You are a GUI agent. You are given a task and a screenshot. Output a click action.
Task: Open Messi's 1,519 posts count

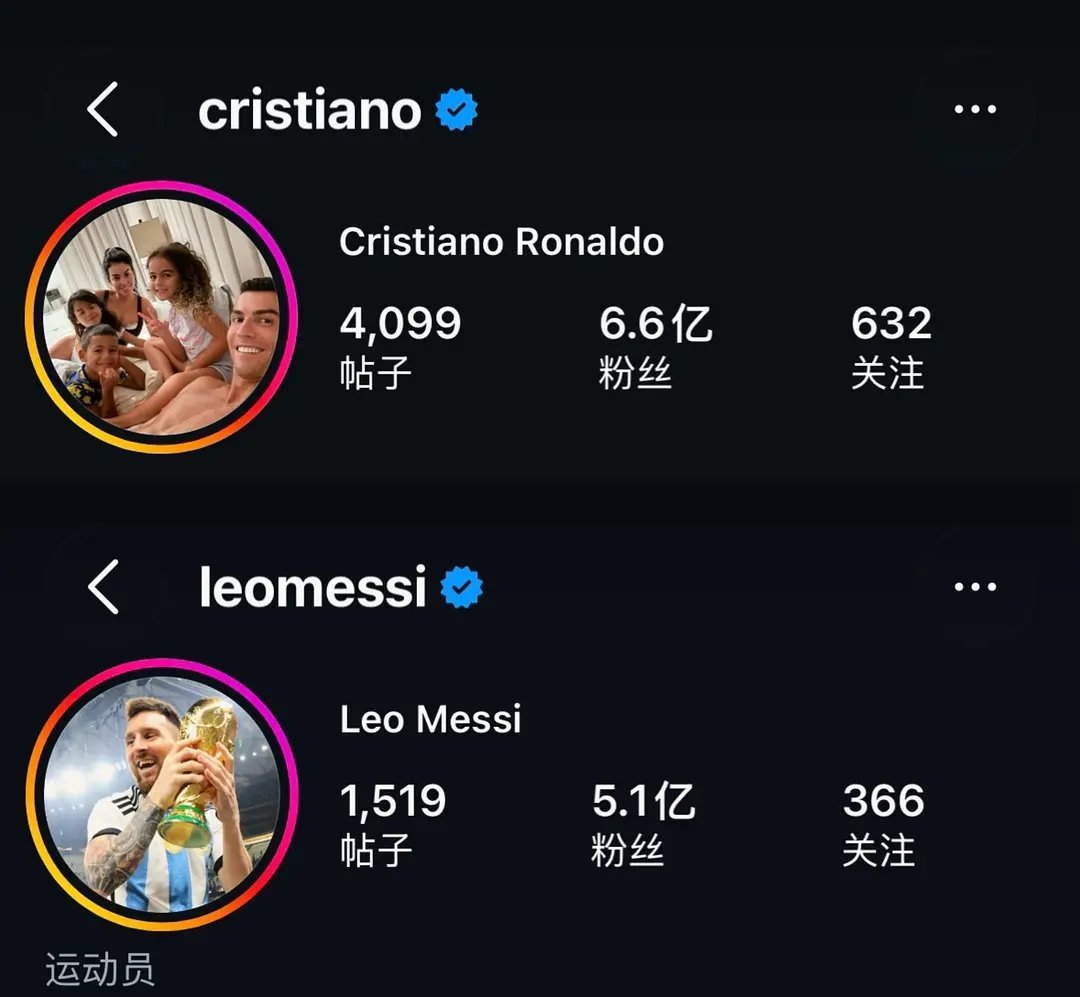(393, 824)
